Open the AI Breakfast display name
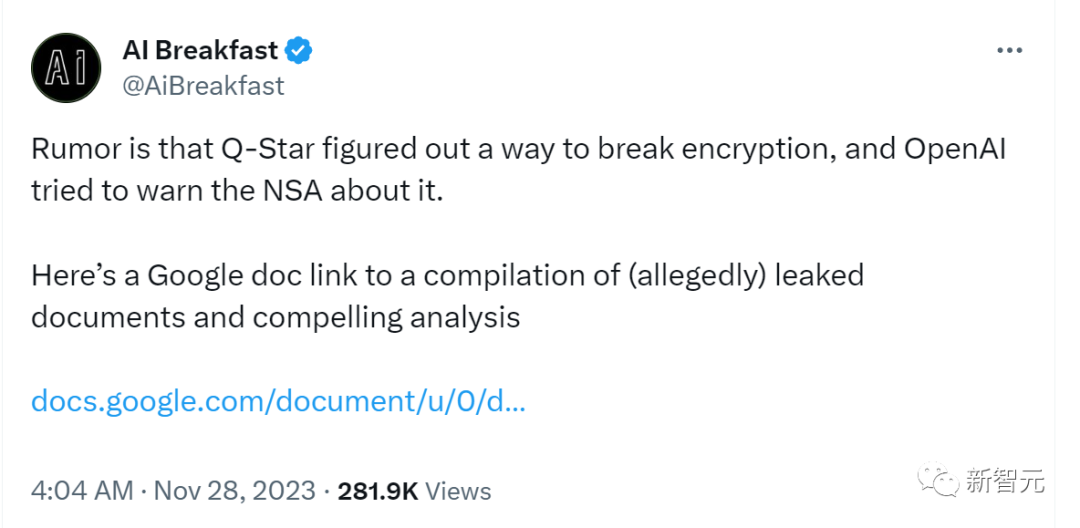 coord(200,50)
